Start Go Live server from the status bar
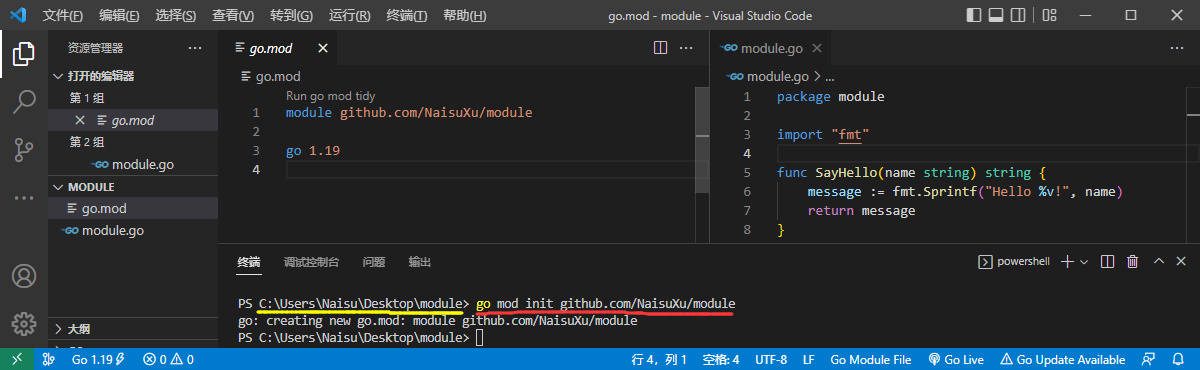This screenshot has width=1200, height=370. [956, 359]
